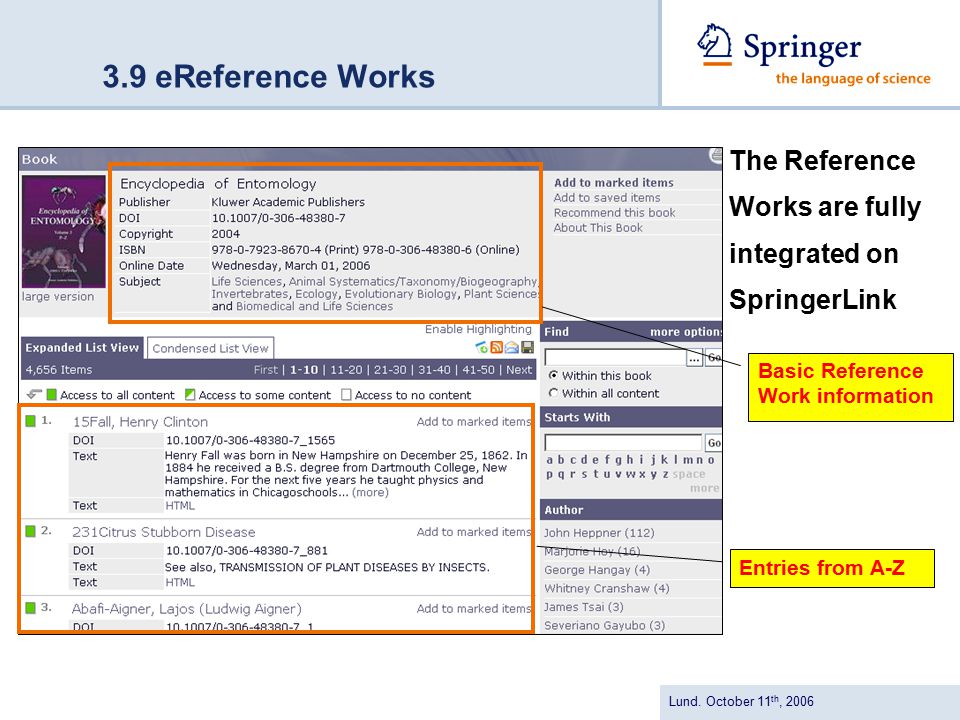
Task: Filter by author George Hangay (4)
Action: pos(597,570)
